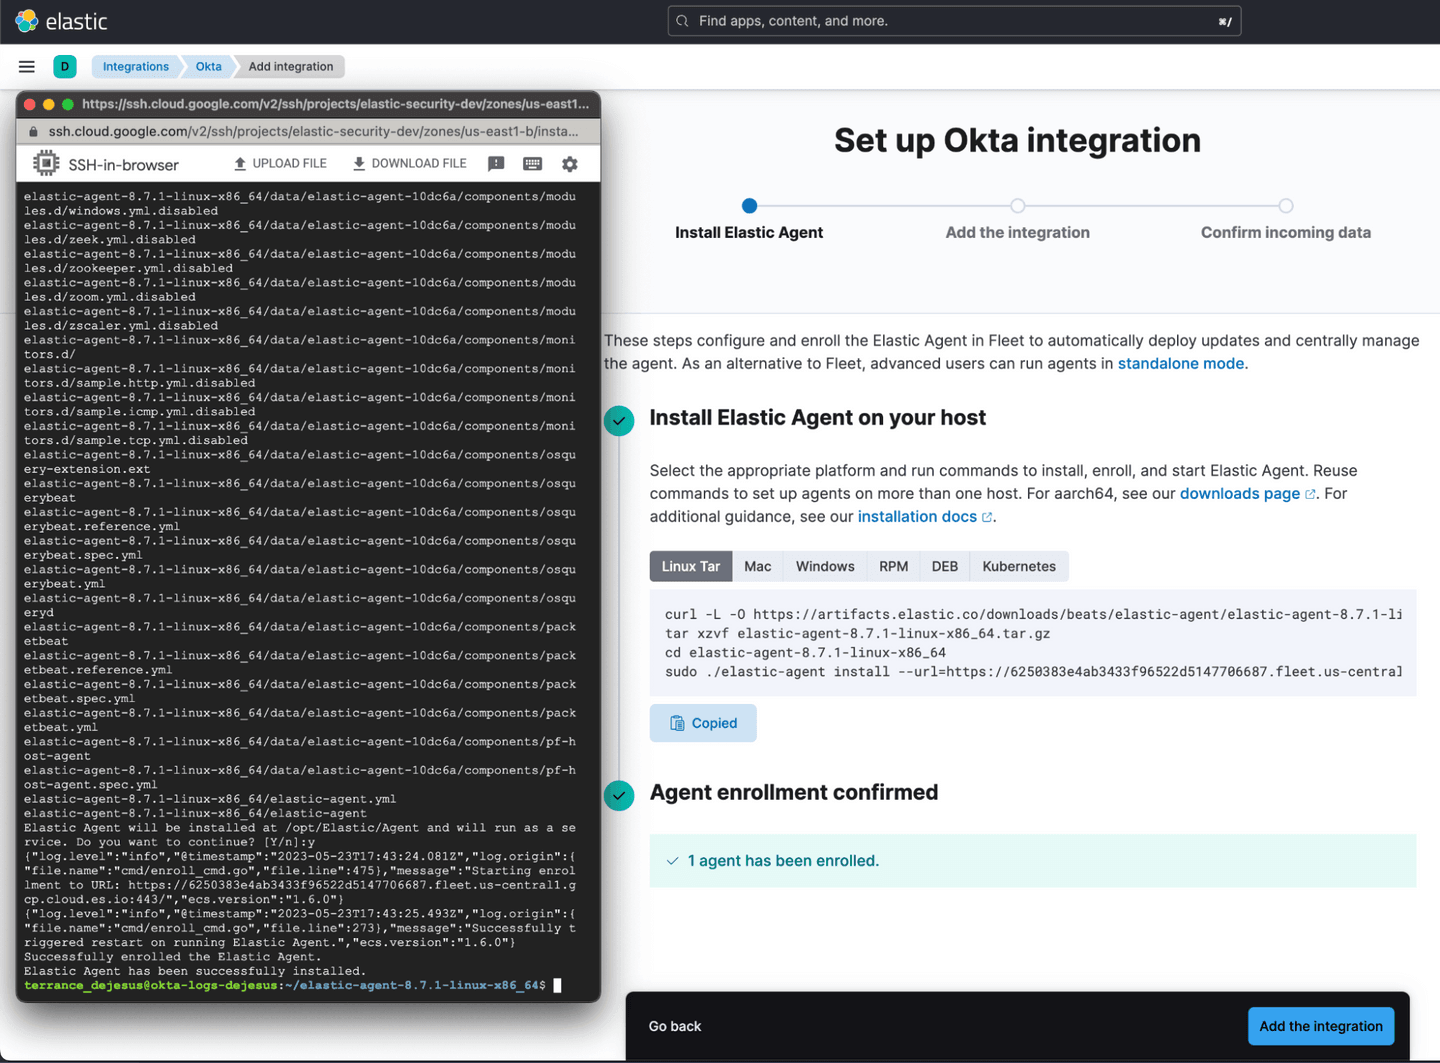Click the on-screen keyboard icon in SSH toolbar

pos(532,163)
